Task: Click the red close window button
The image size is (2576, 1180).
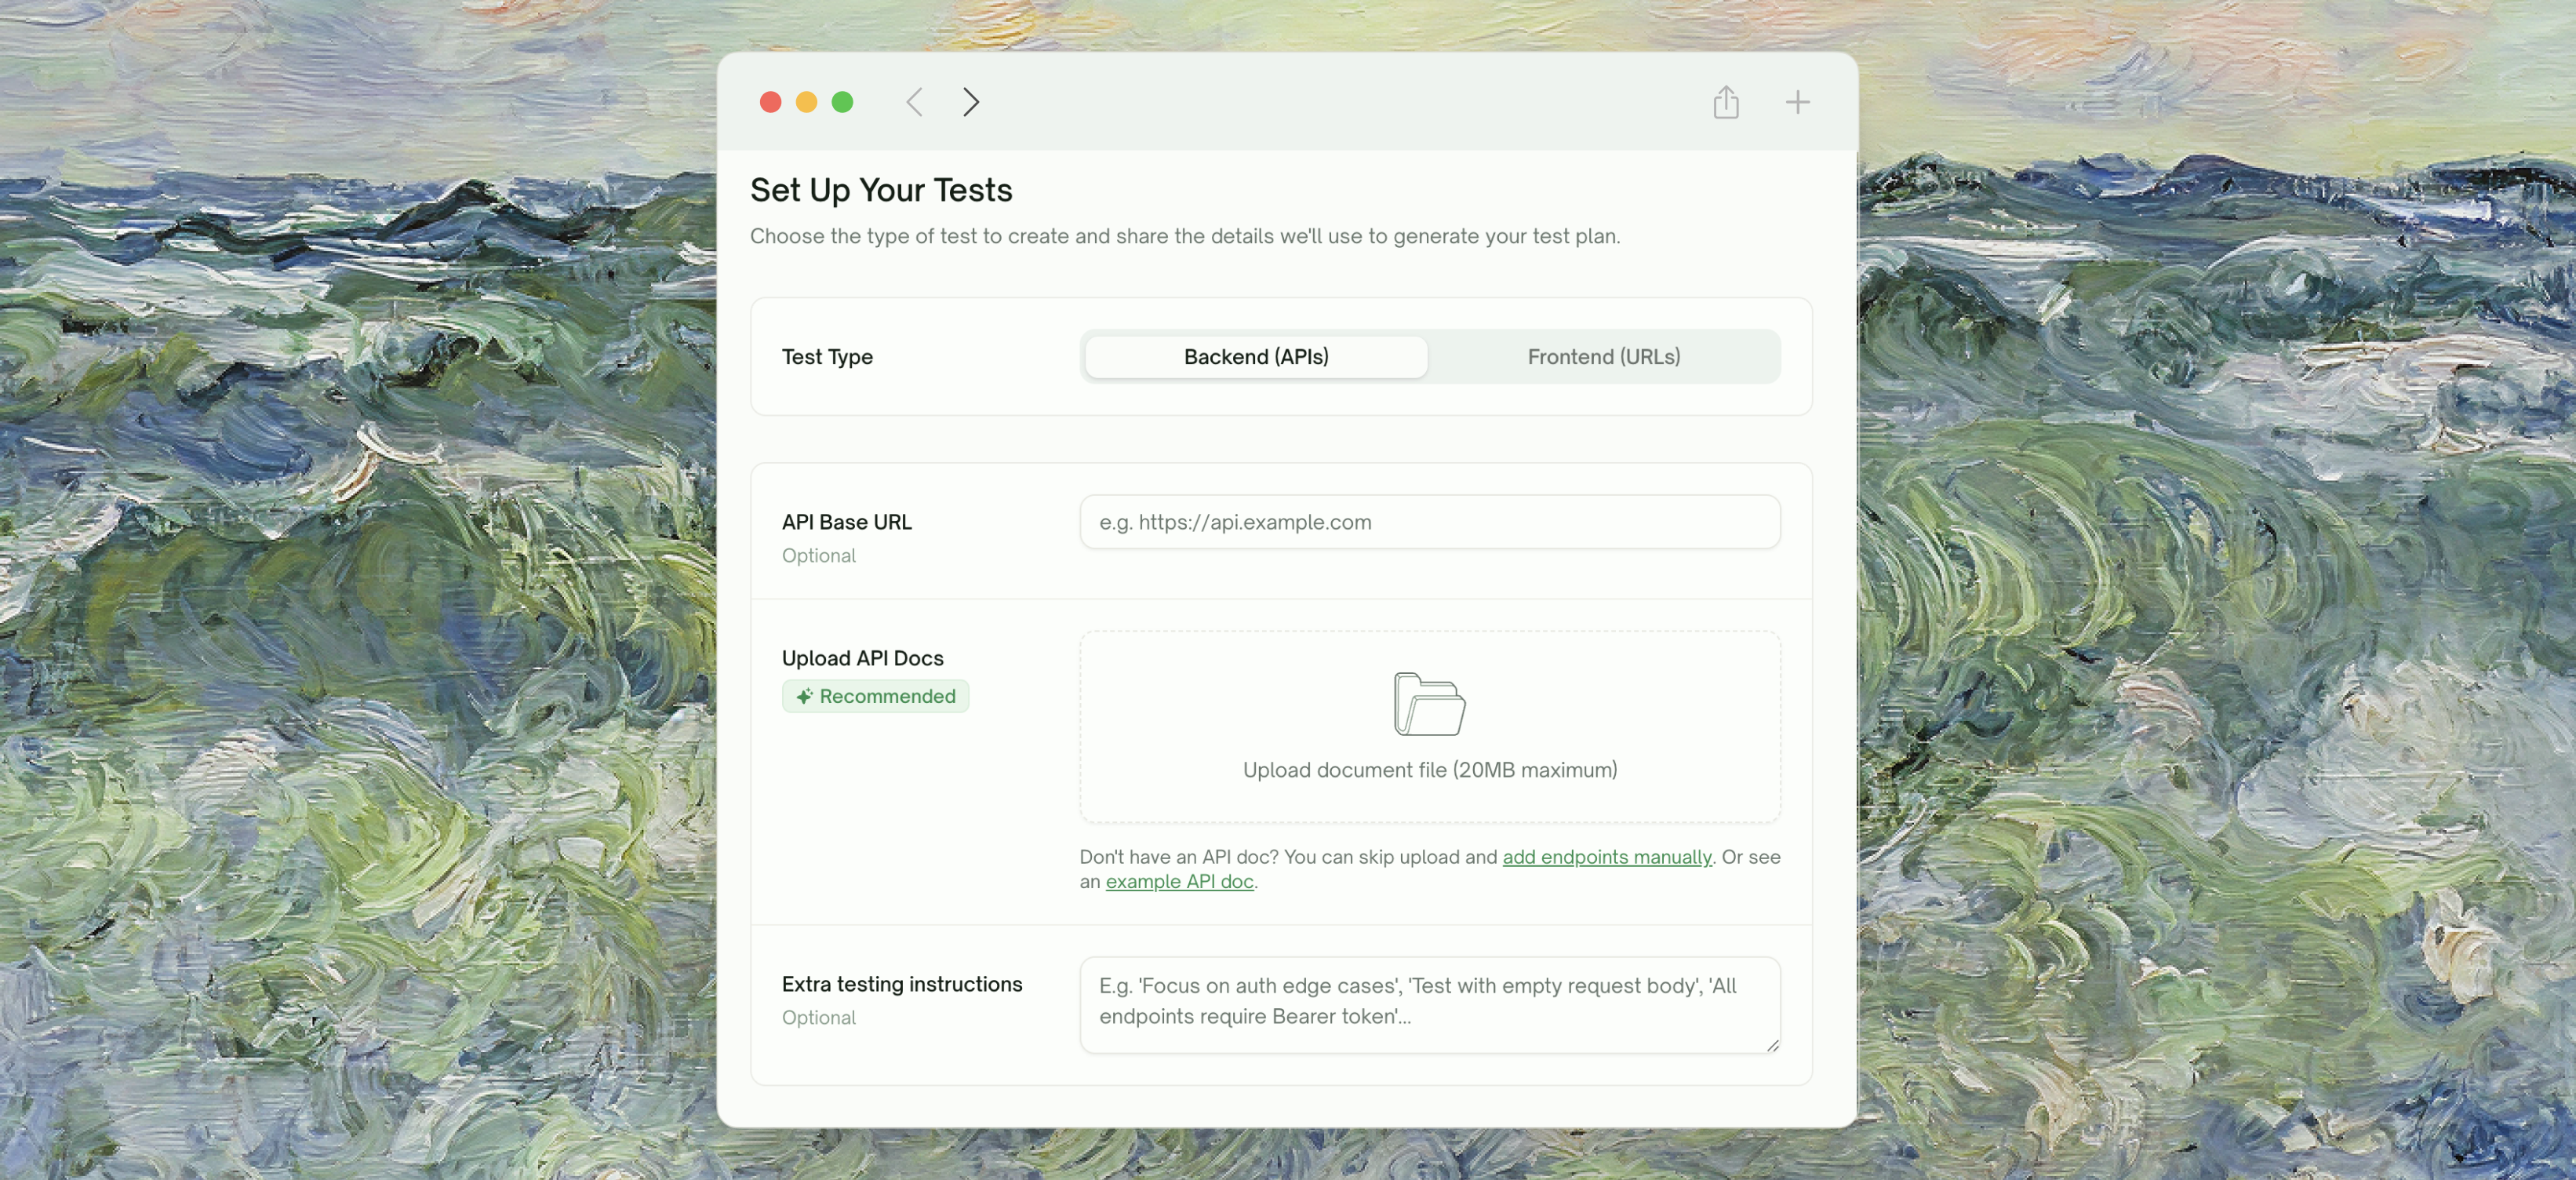Action: [770, 102]
